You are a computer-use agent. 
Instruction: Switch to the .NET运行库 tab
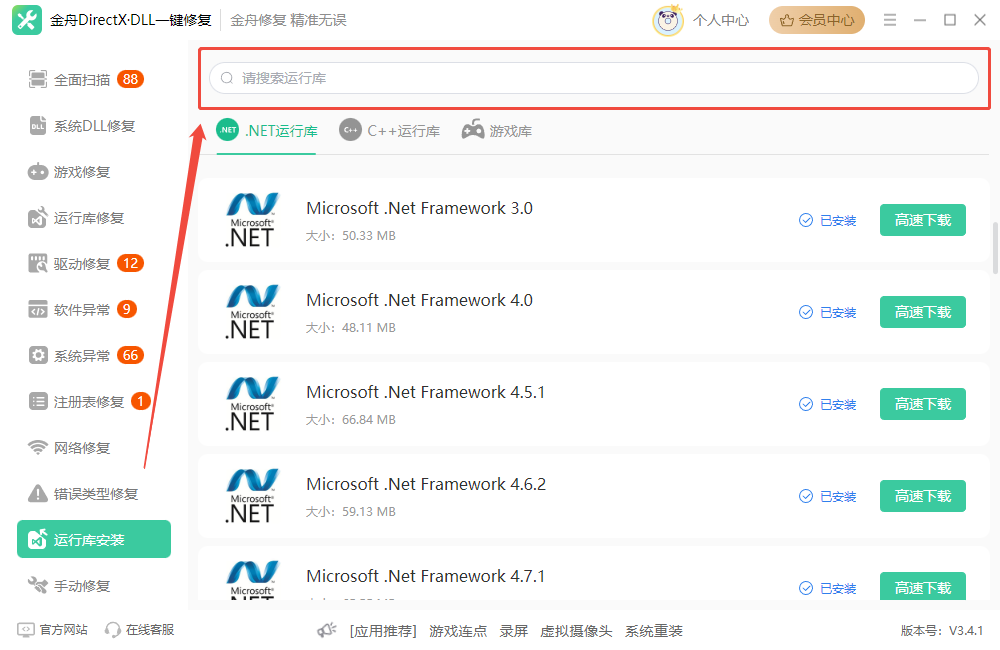coord(267,131)
